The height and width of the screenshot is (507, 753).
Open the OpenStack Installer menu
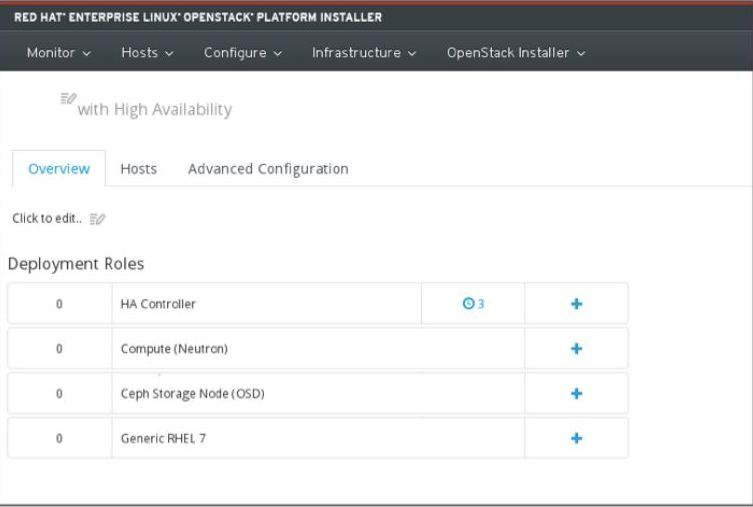pyautogui.click(x=515, y=52)
